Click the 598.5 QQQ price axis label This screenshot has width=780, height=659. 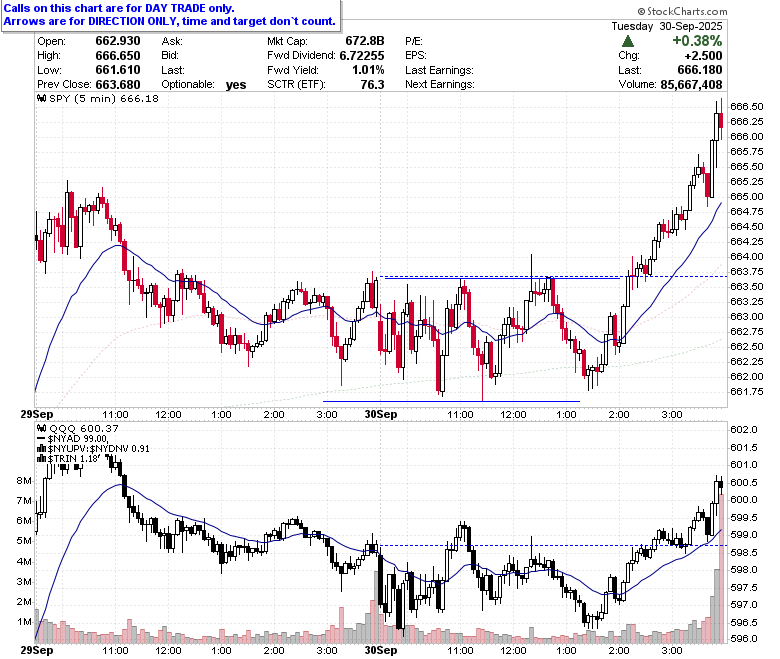(x=744, y=552)
